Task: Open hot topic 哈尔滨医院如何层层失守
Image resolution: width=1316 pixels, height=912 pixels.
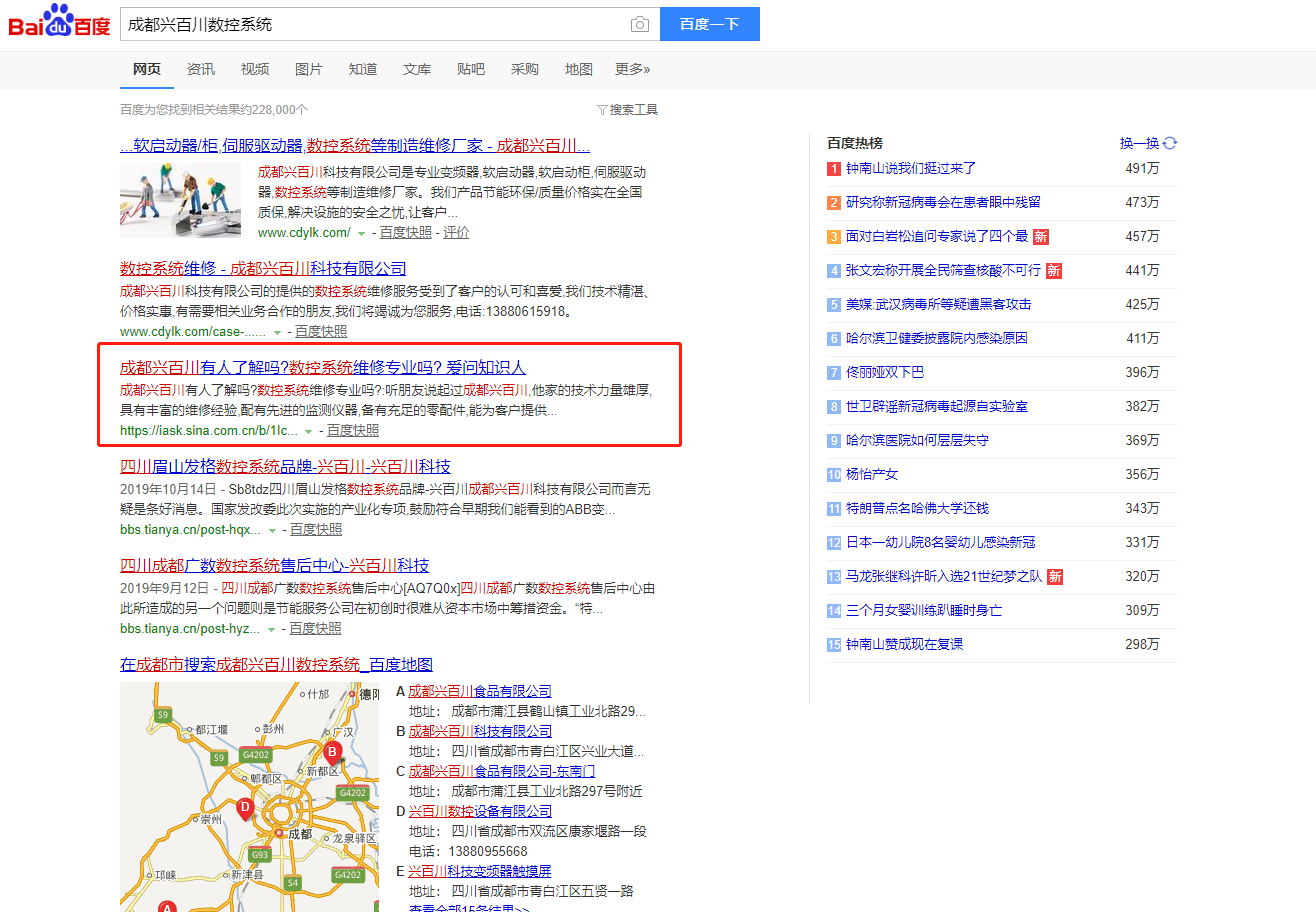Action: coord(918,440)
